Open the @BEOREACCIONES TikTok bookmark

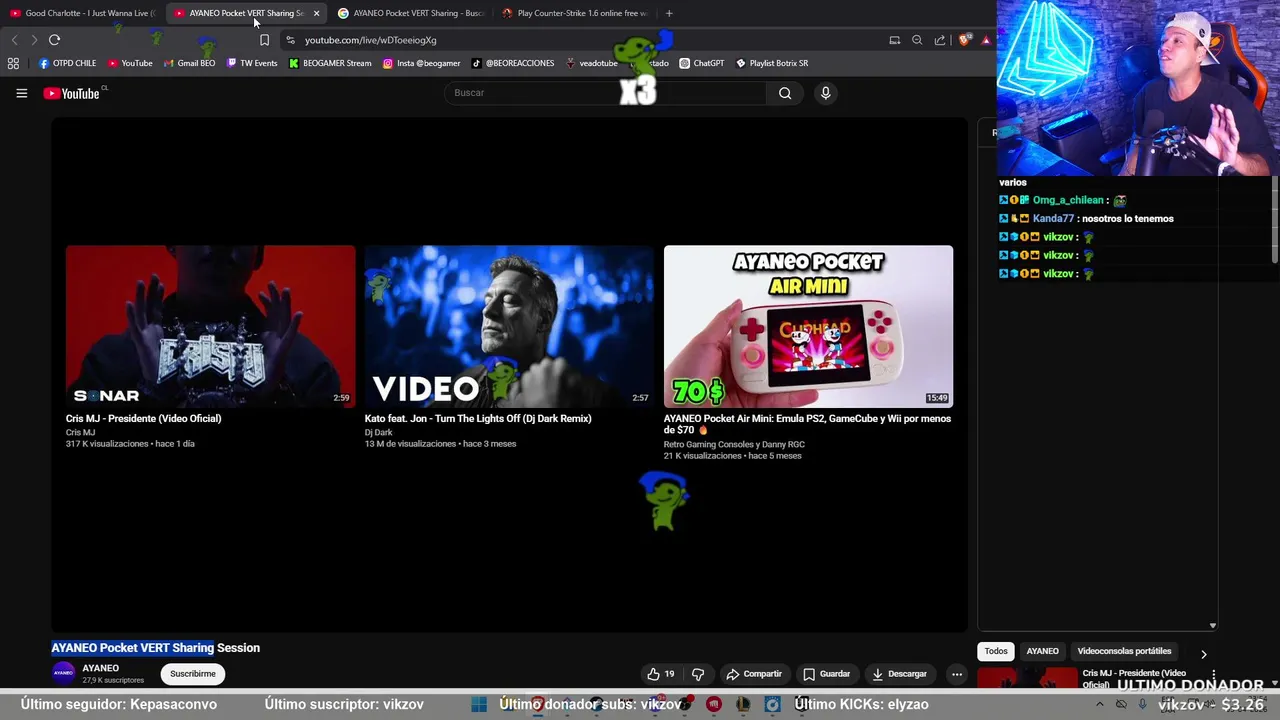[513, 63]
